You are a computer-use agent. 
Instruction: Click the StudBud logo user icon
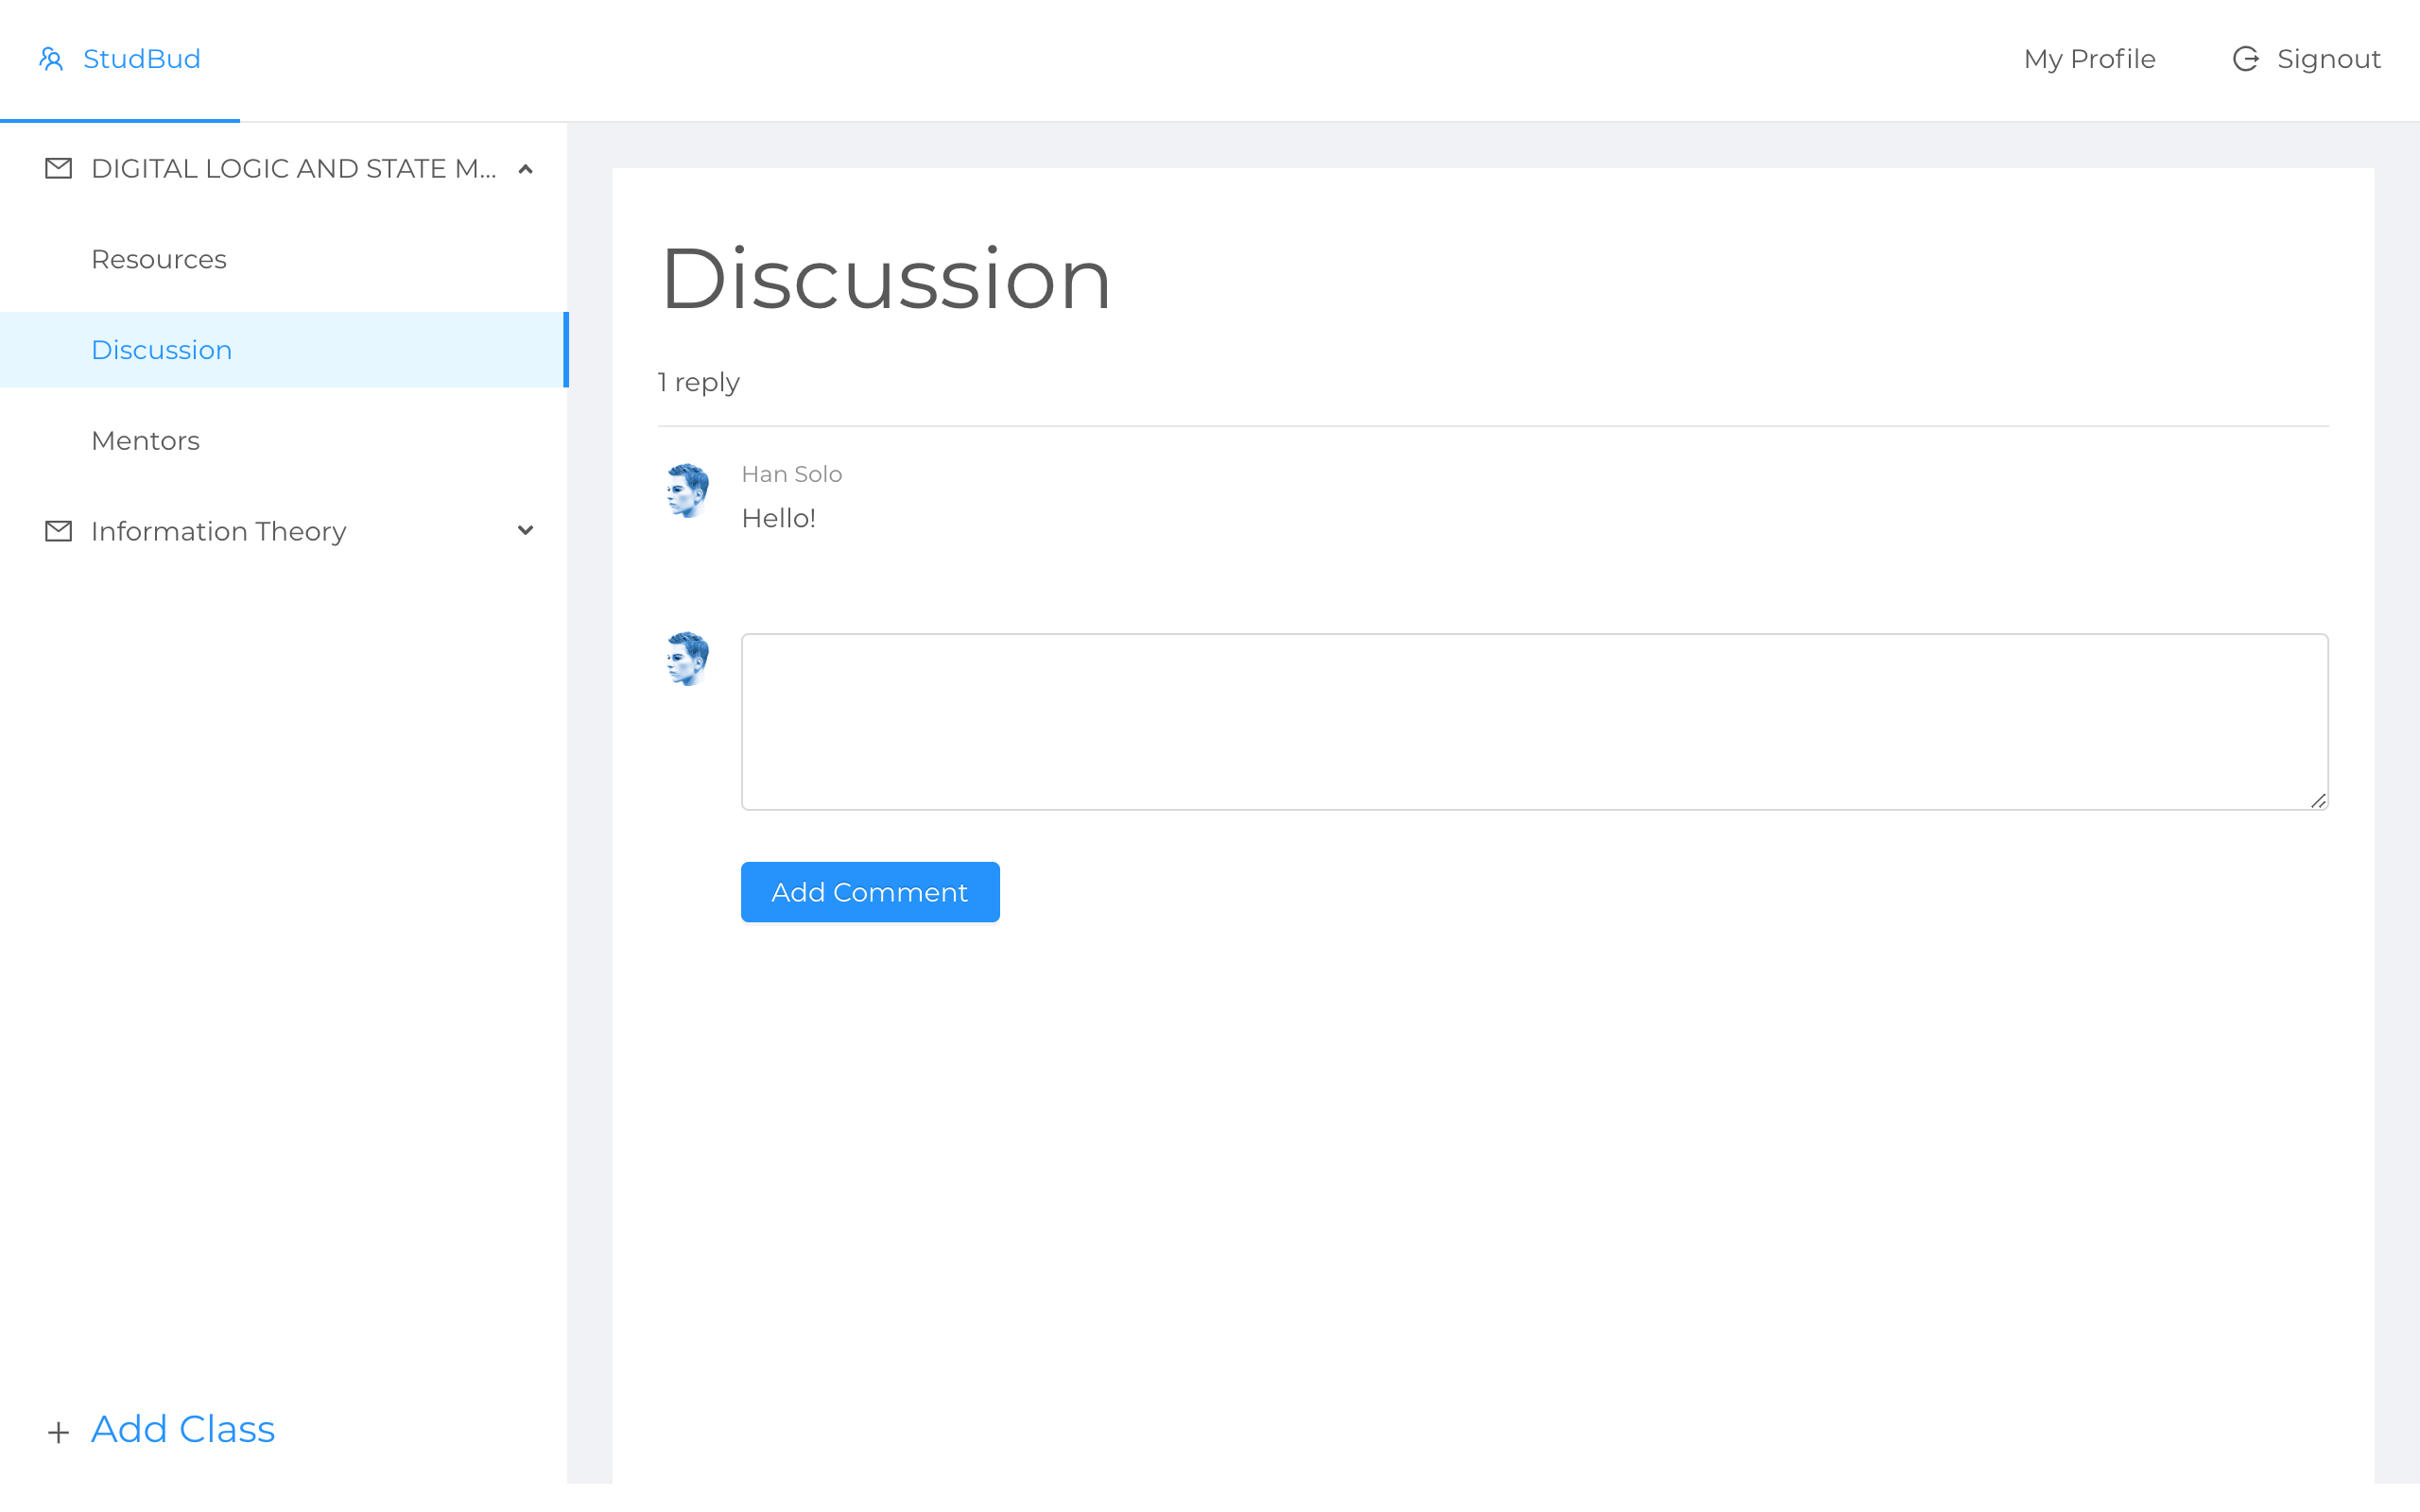pyautogui.click(x=51, y=59)
